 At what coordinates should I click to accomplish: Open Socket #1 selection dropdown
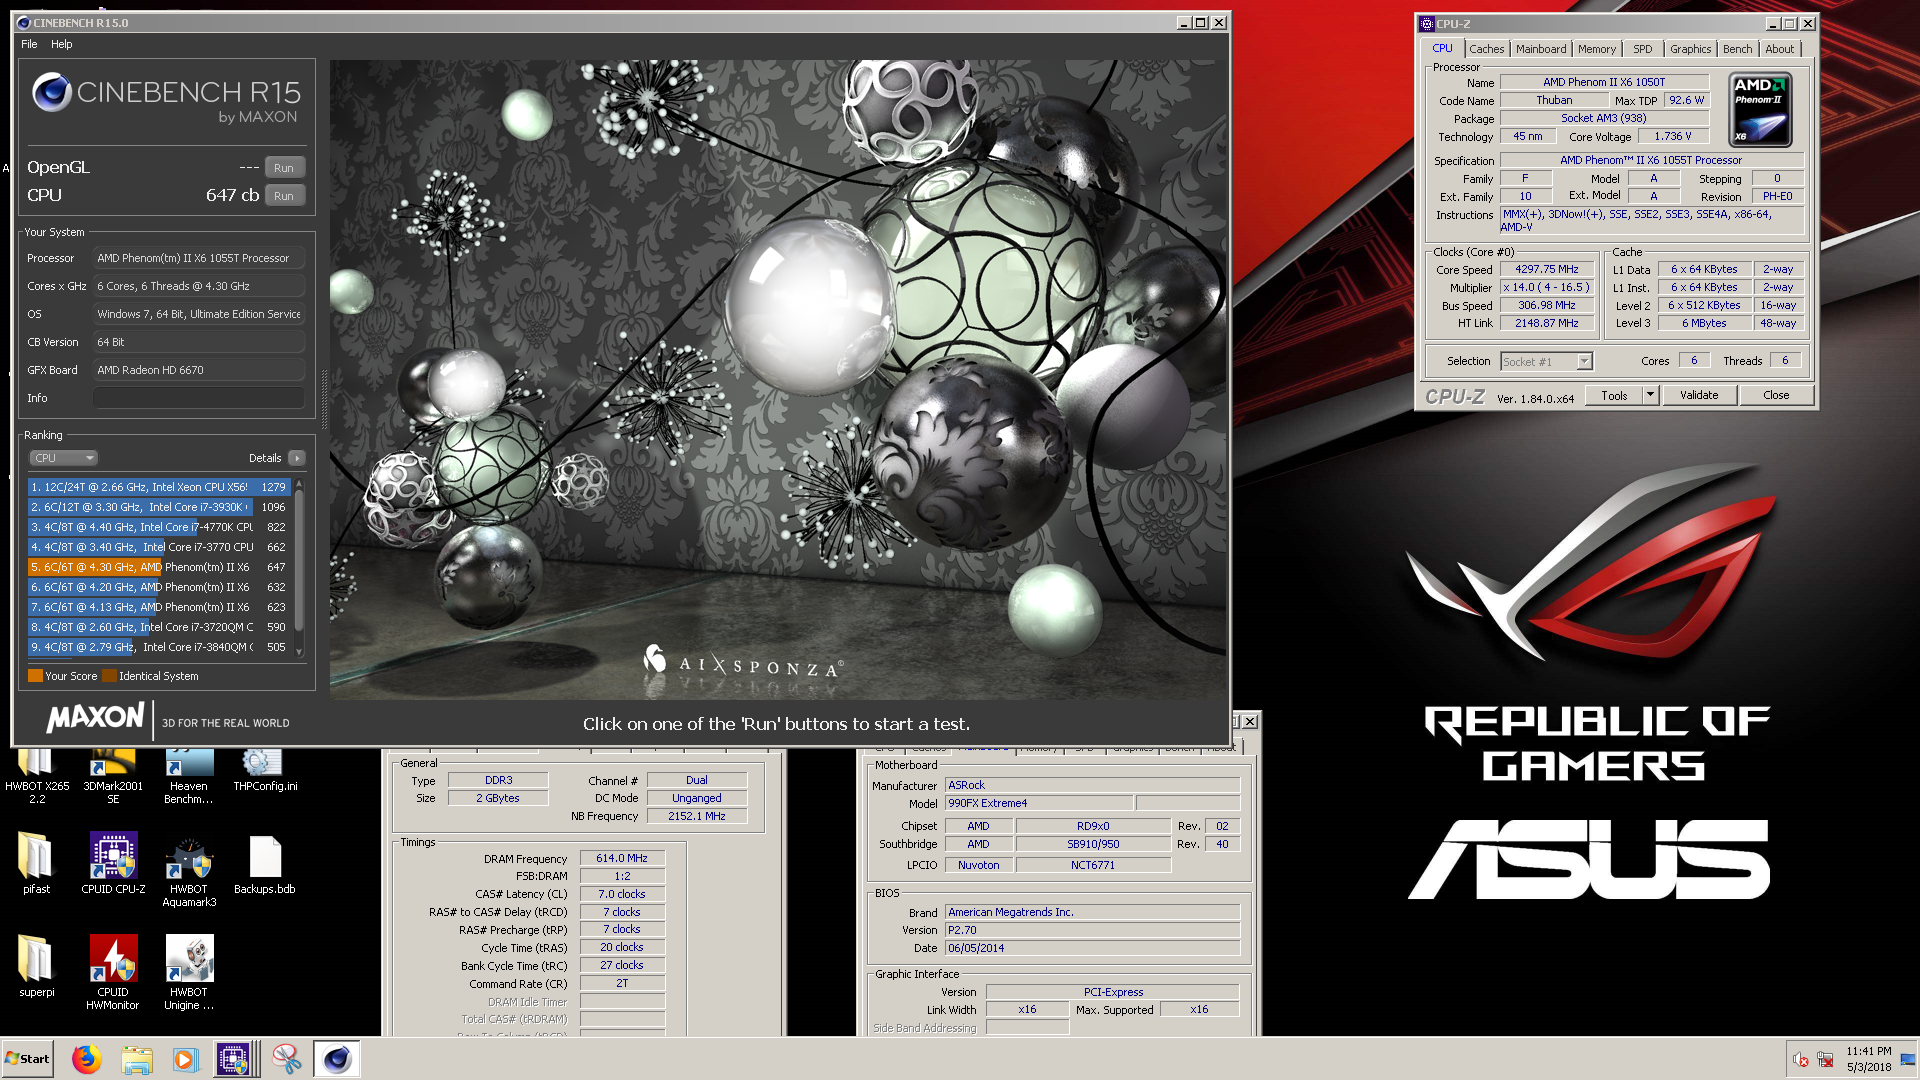(1546, 362)
